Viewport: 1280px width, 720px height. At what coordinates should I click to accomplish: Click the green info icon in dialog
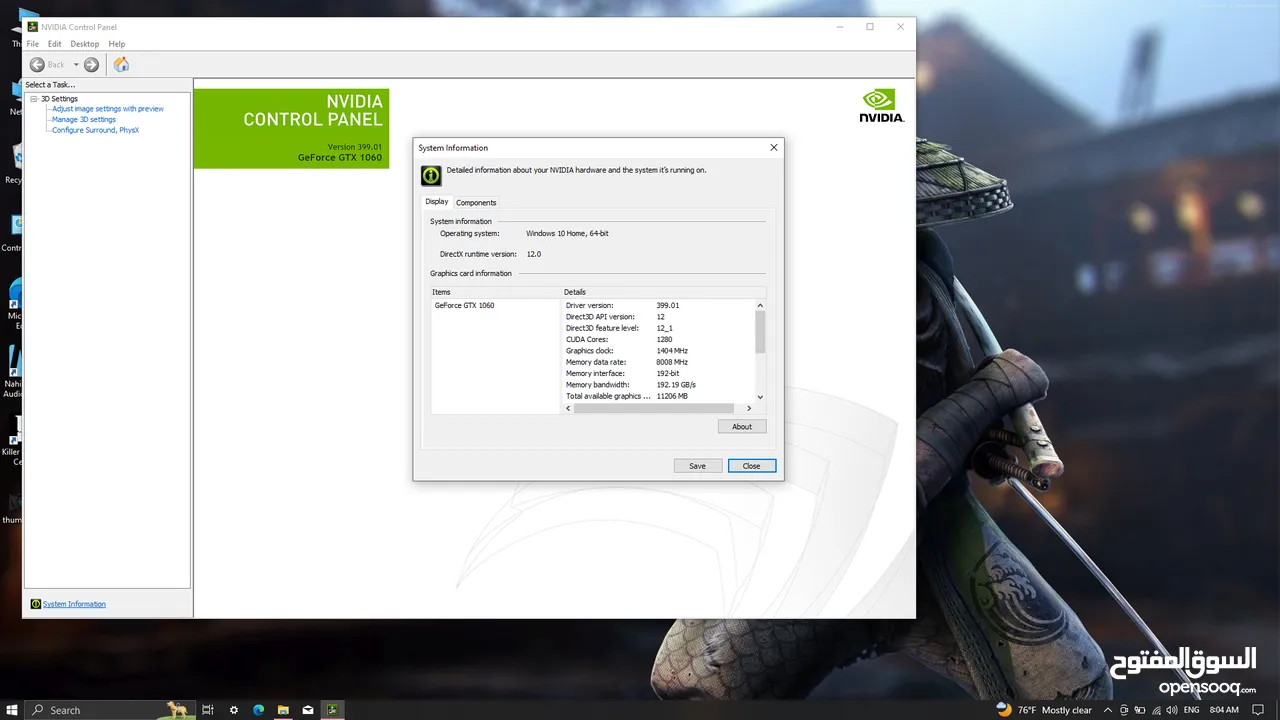click(x=431, y=176)
